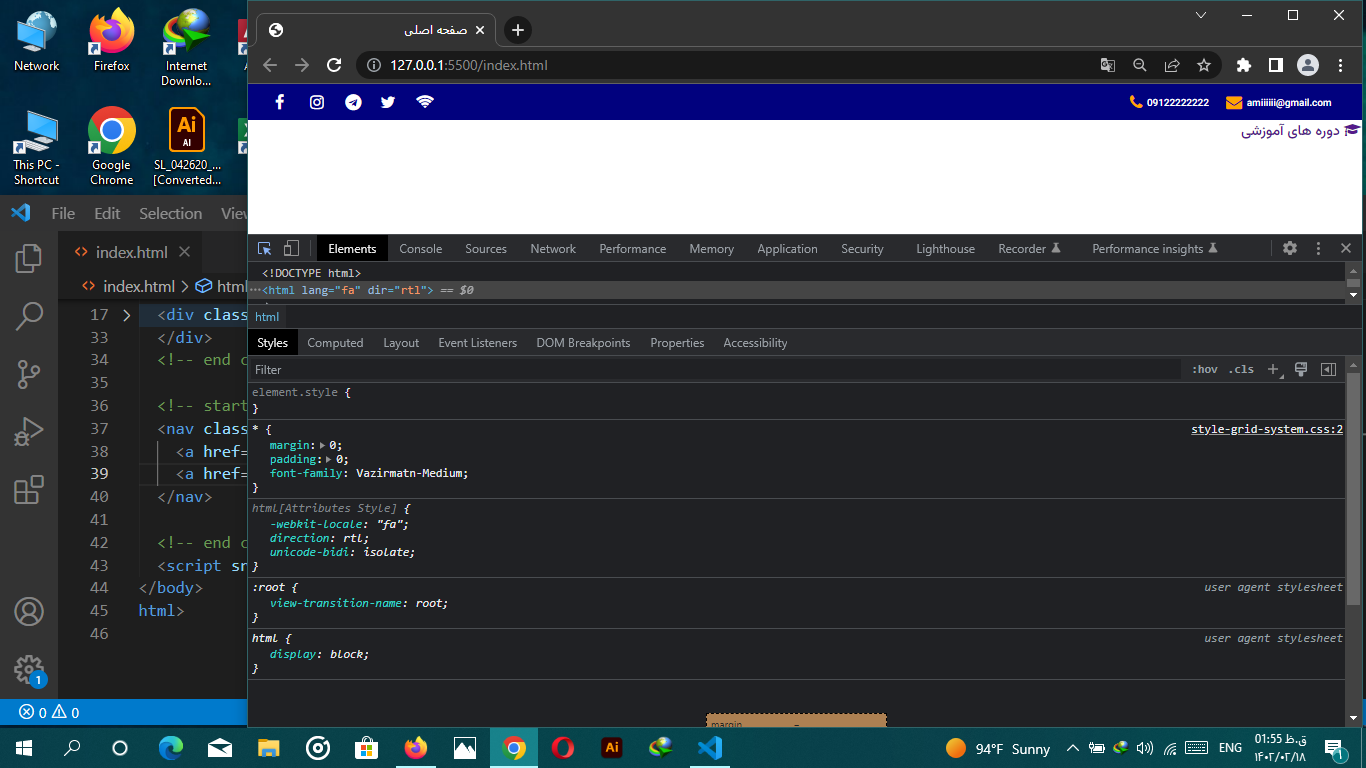This screenshot has width=1366, height=768.
Task: Open the Event Listeners tab
Action: pos(477,342)
